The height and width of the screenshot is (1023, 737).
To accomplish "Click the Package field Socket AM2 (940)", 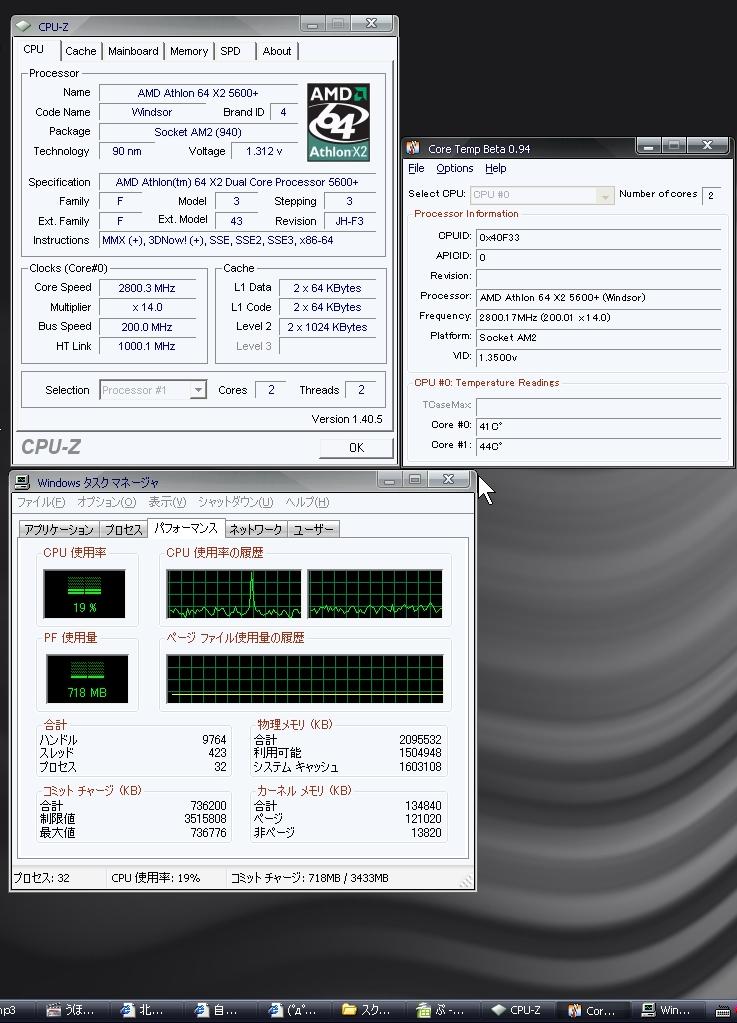I will (198, 132).
